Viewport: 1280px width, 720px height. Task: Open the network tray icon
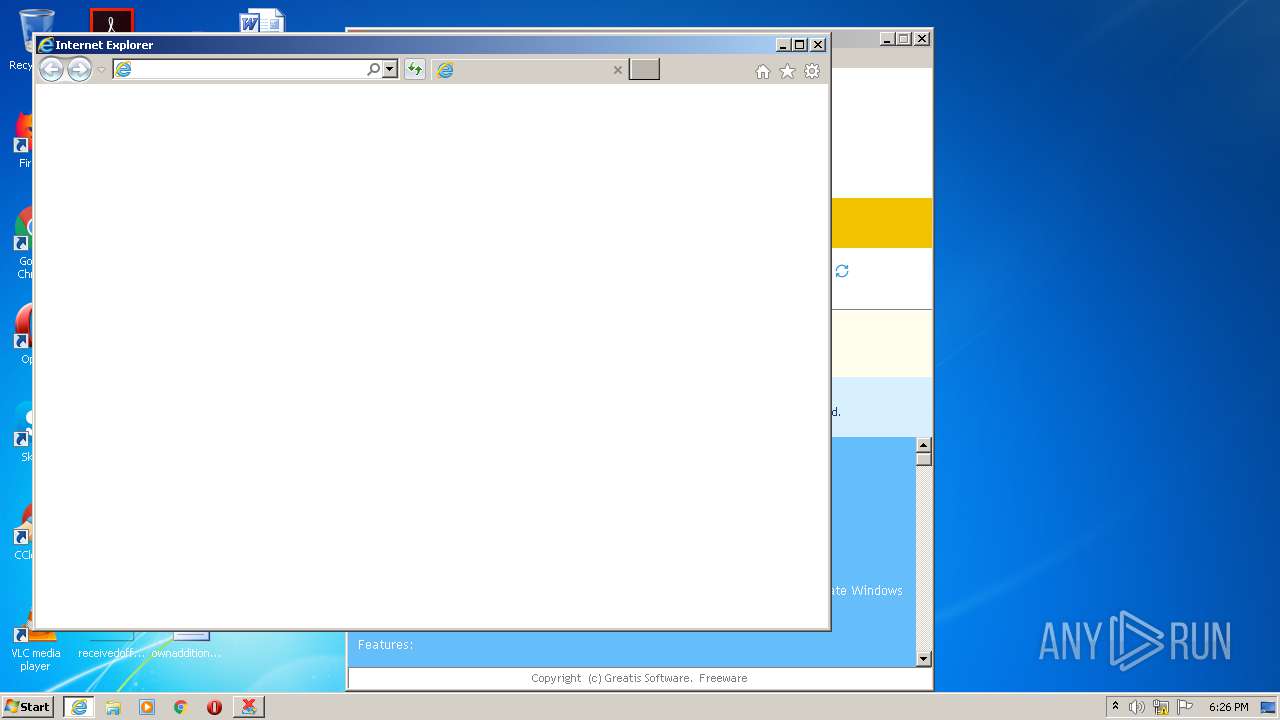point(1161,707)
